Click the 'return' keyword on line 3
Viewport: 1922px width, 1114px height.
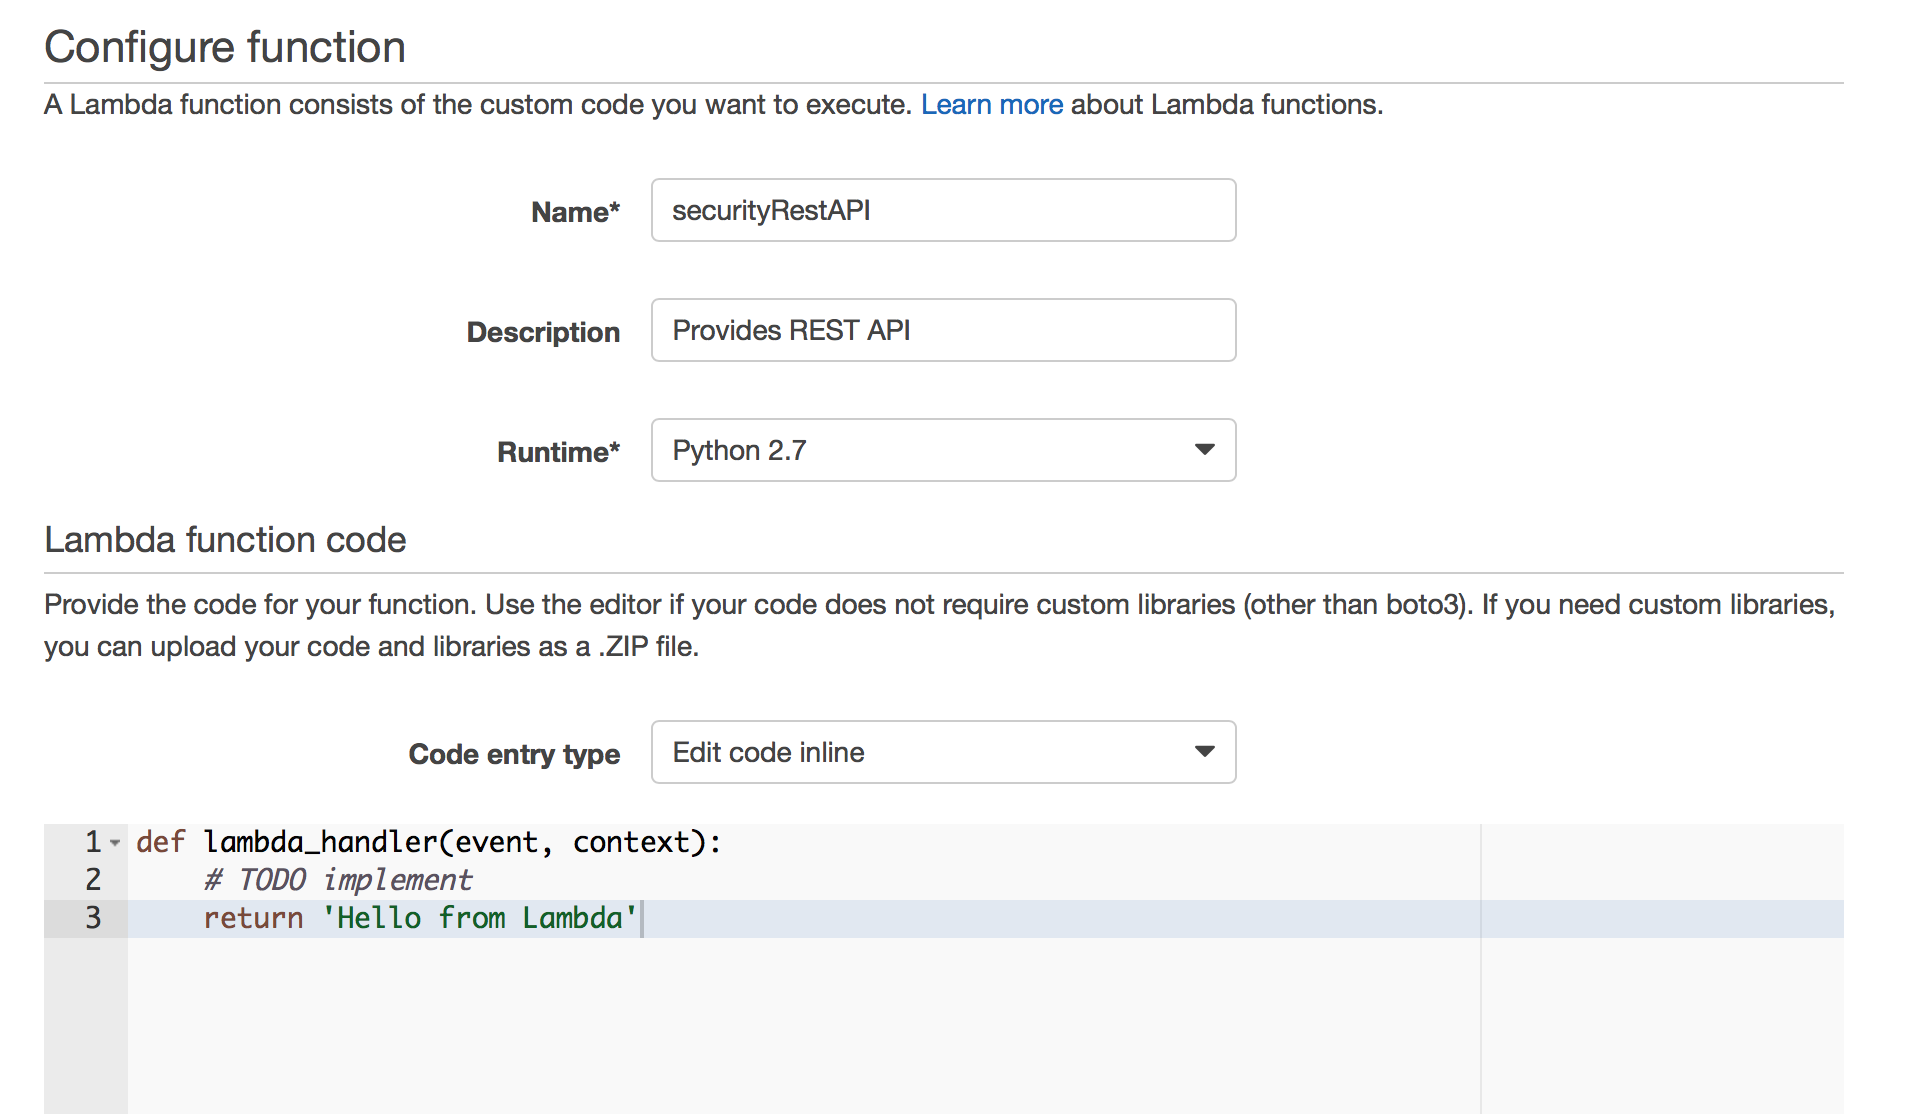[x=253, y=918]
